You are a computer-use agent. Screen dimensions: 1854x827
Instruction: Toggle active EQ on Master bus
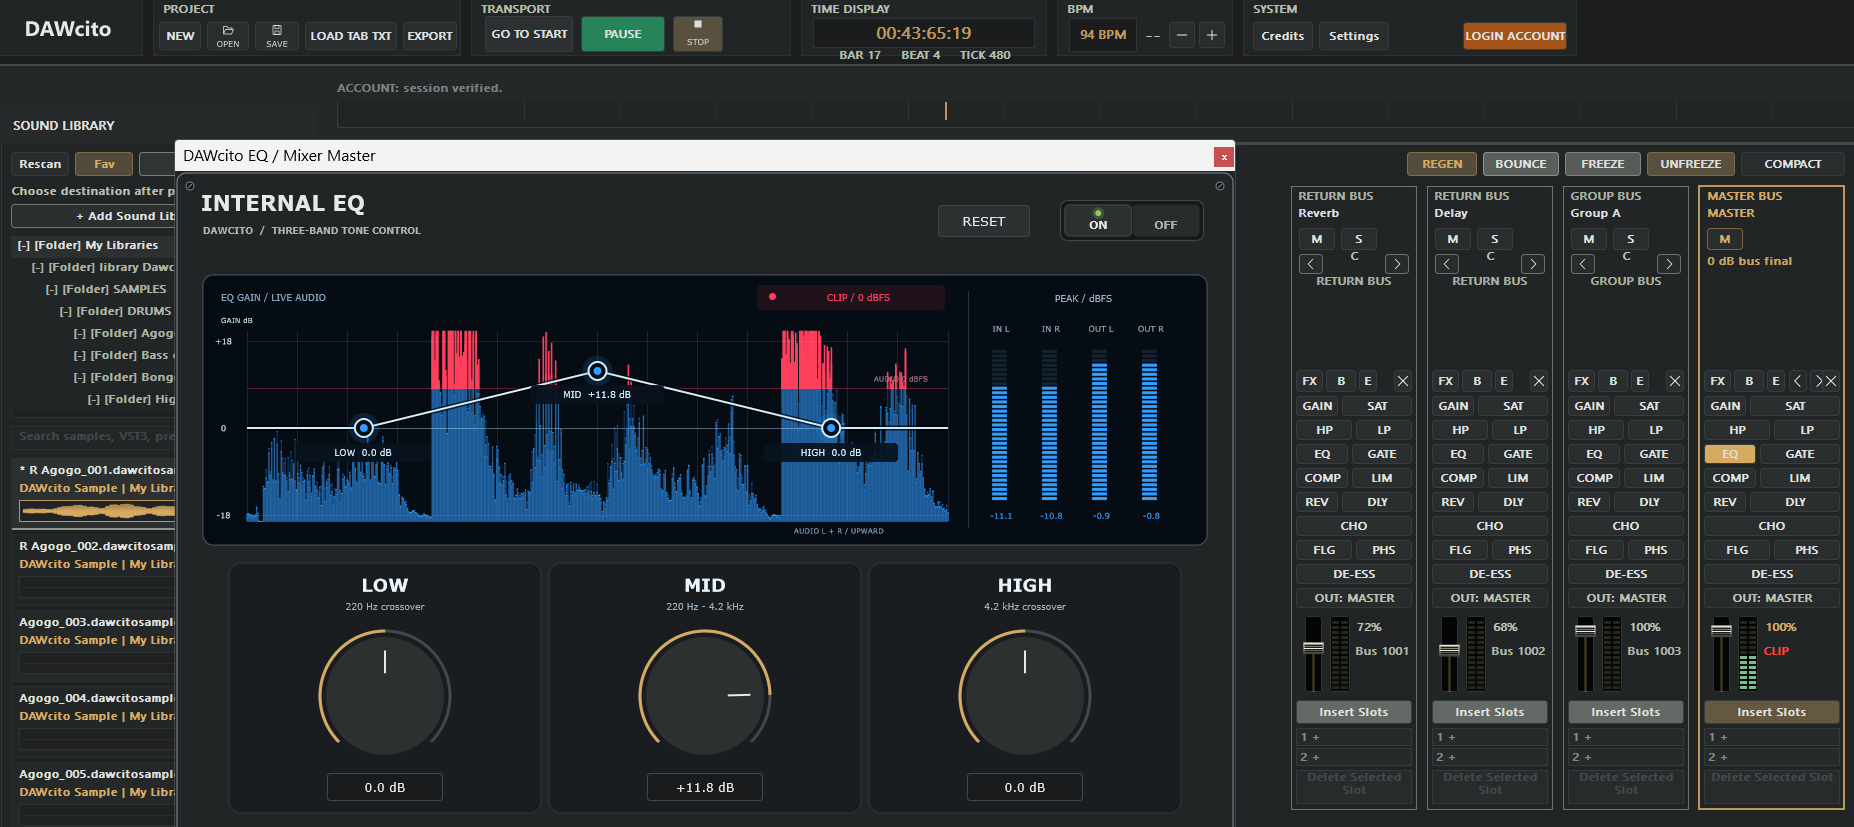click(x=1730, y=454)
